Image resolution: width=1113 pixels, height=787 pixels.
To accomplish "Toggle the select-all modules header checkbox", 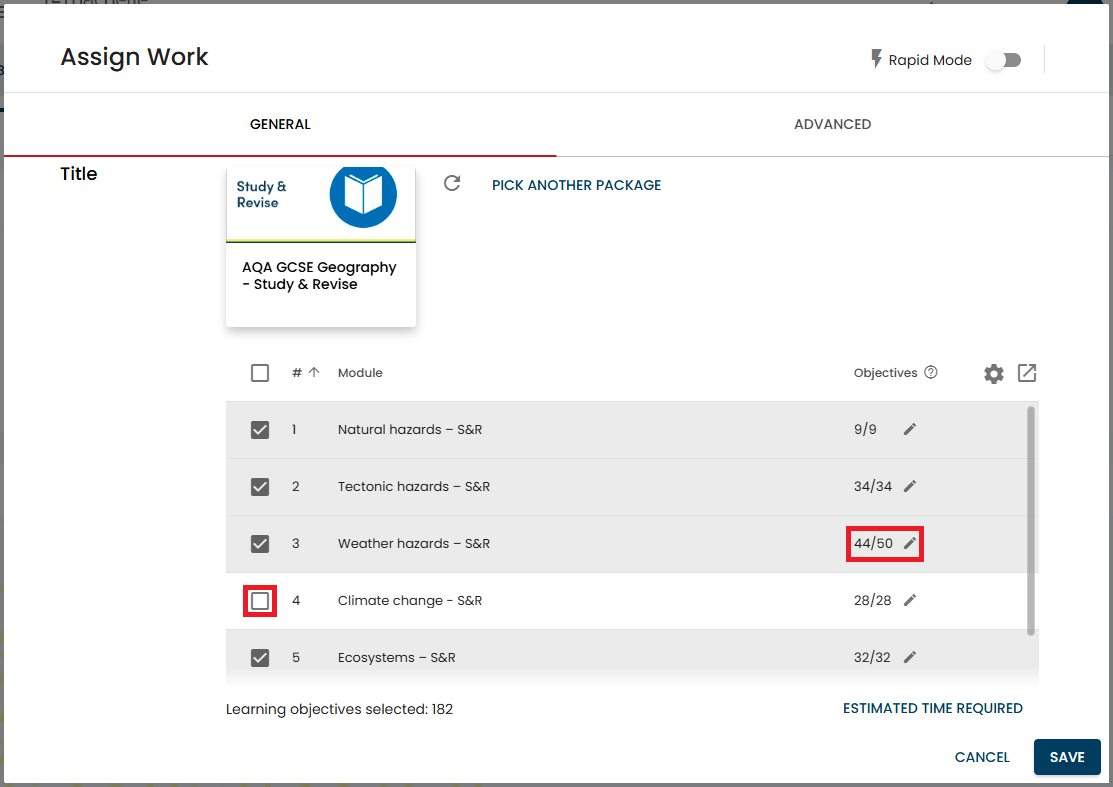I will 260,373.
